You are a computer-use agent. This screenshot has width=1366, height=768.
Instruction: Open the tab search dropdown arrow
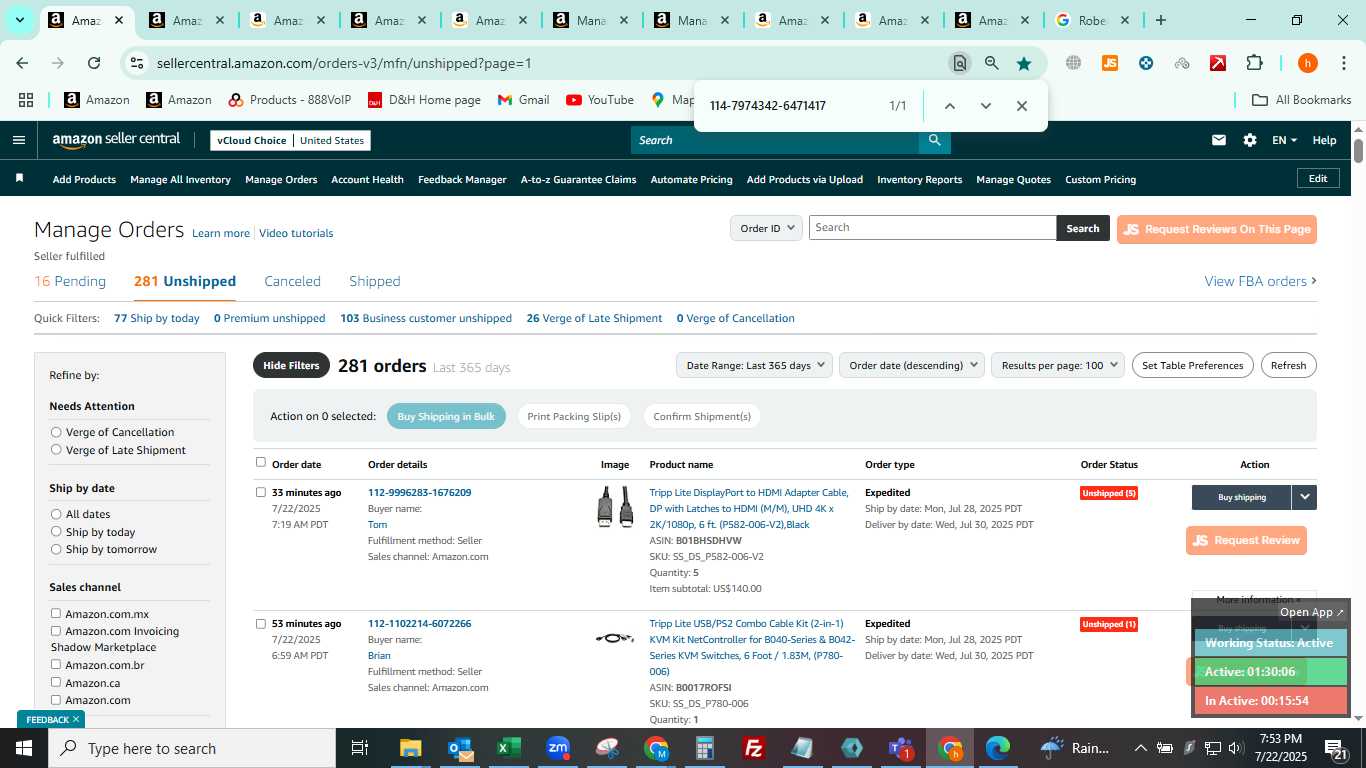click(19, 20)
